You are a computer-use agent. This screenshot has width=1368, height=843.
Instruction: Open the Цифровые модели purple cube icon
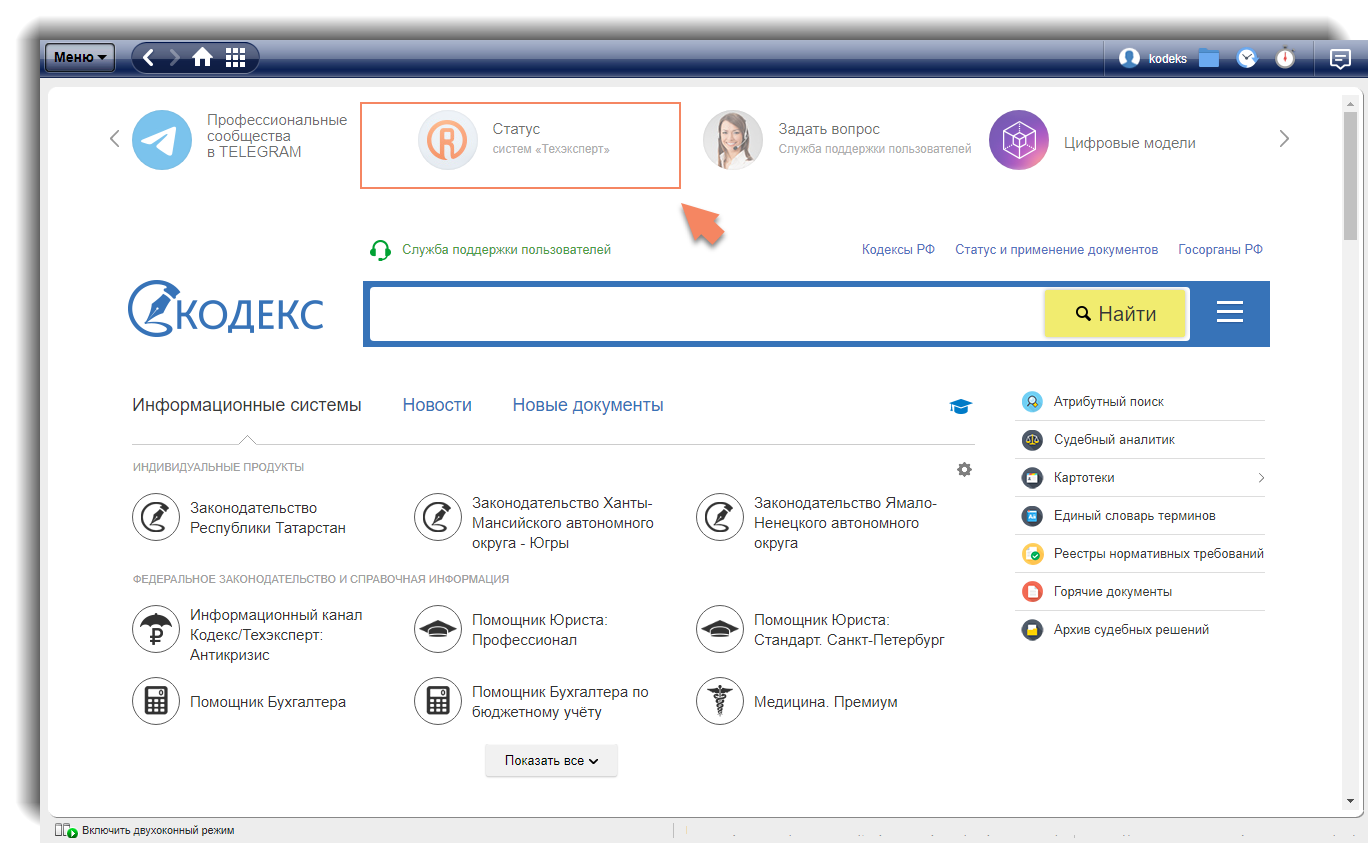coord(1019,140)
